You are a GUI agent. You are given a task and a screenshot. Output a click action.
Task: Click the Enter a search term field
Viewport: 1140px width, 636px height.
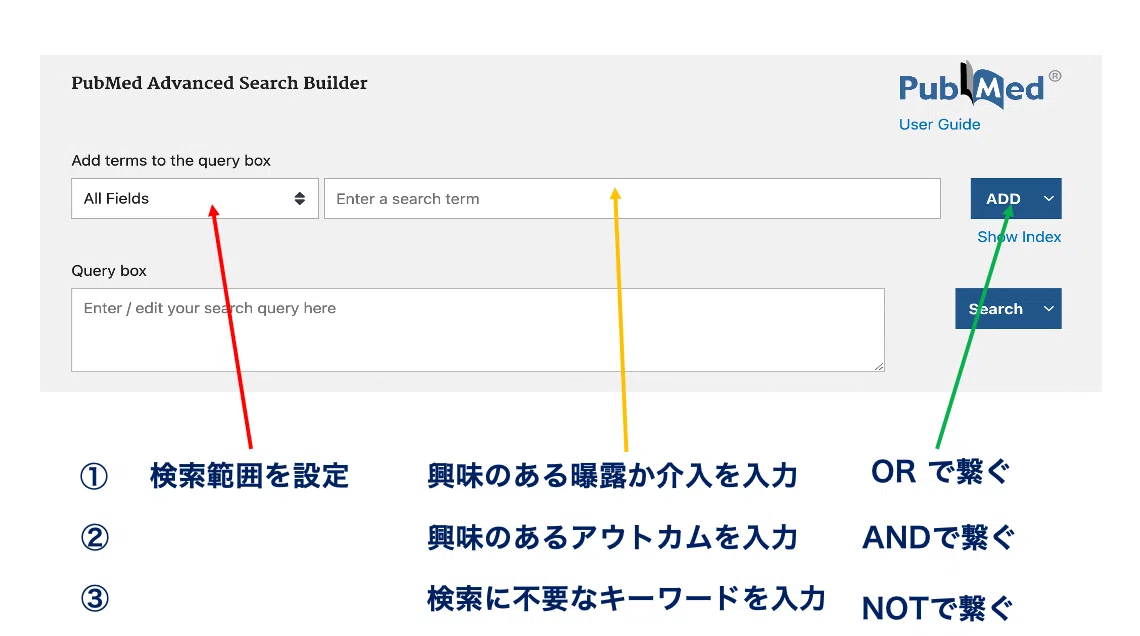click(x=632, y=198)
